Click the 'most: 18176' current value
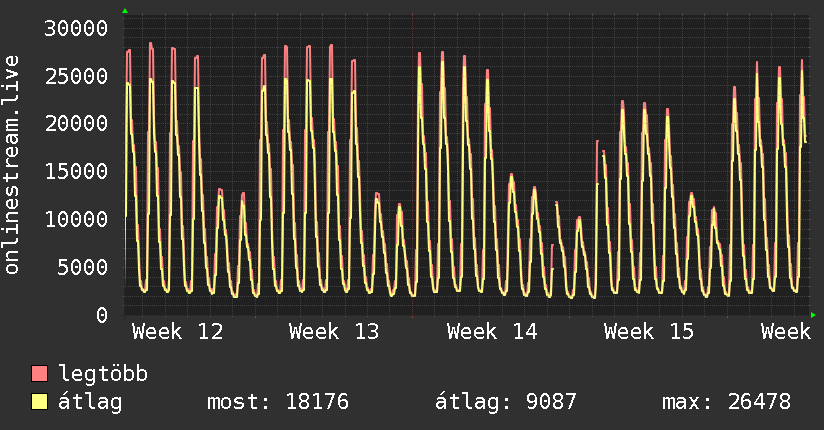The width and height of the screenshot is (824, 430). tap(277, 402)
